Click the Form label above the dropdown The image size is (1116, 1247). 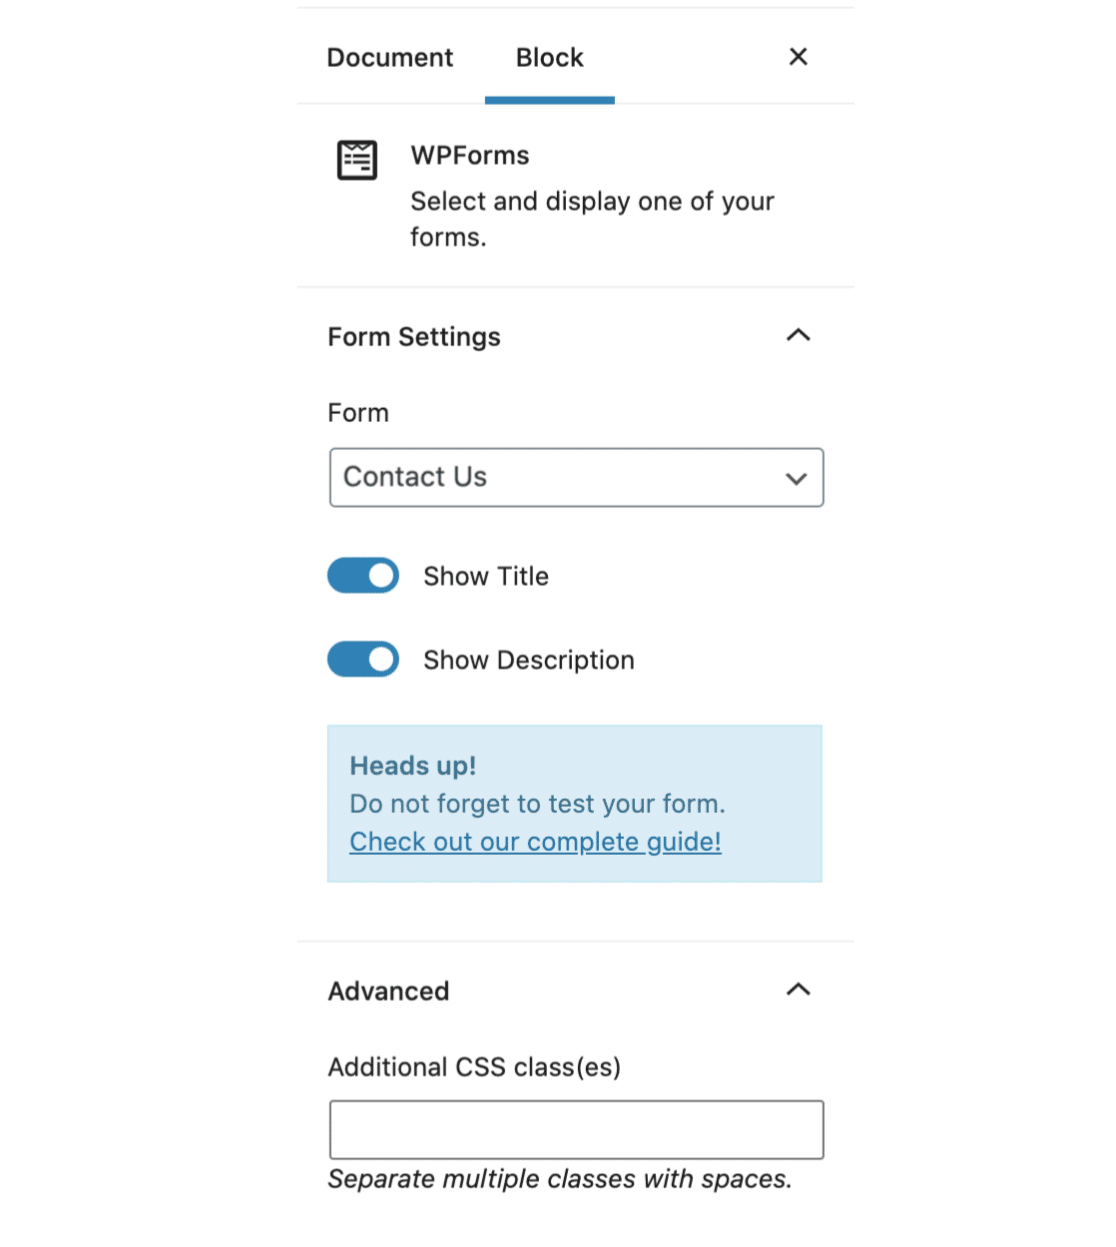pyautogui.click(x=358, y=413)
